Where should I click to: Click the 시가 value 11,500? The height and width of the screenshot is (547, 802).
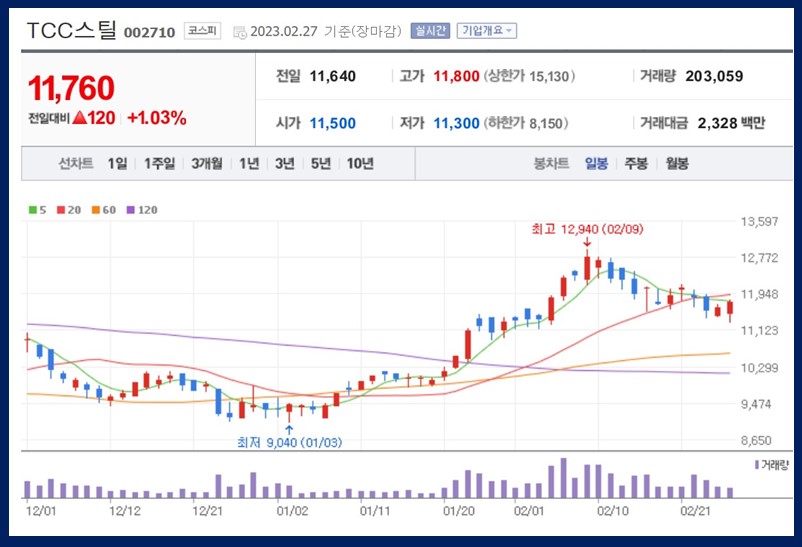tap(332, 123)
